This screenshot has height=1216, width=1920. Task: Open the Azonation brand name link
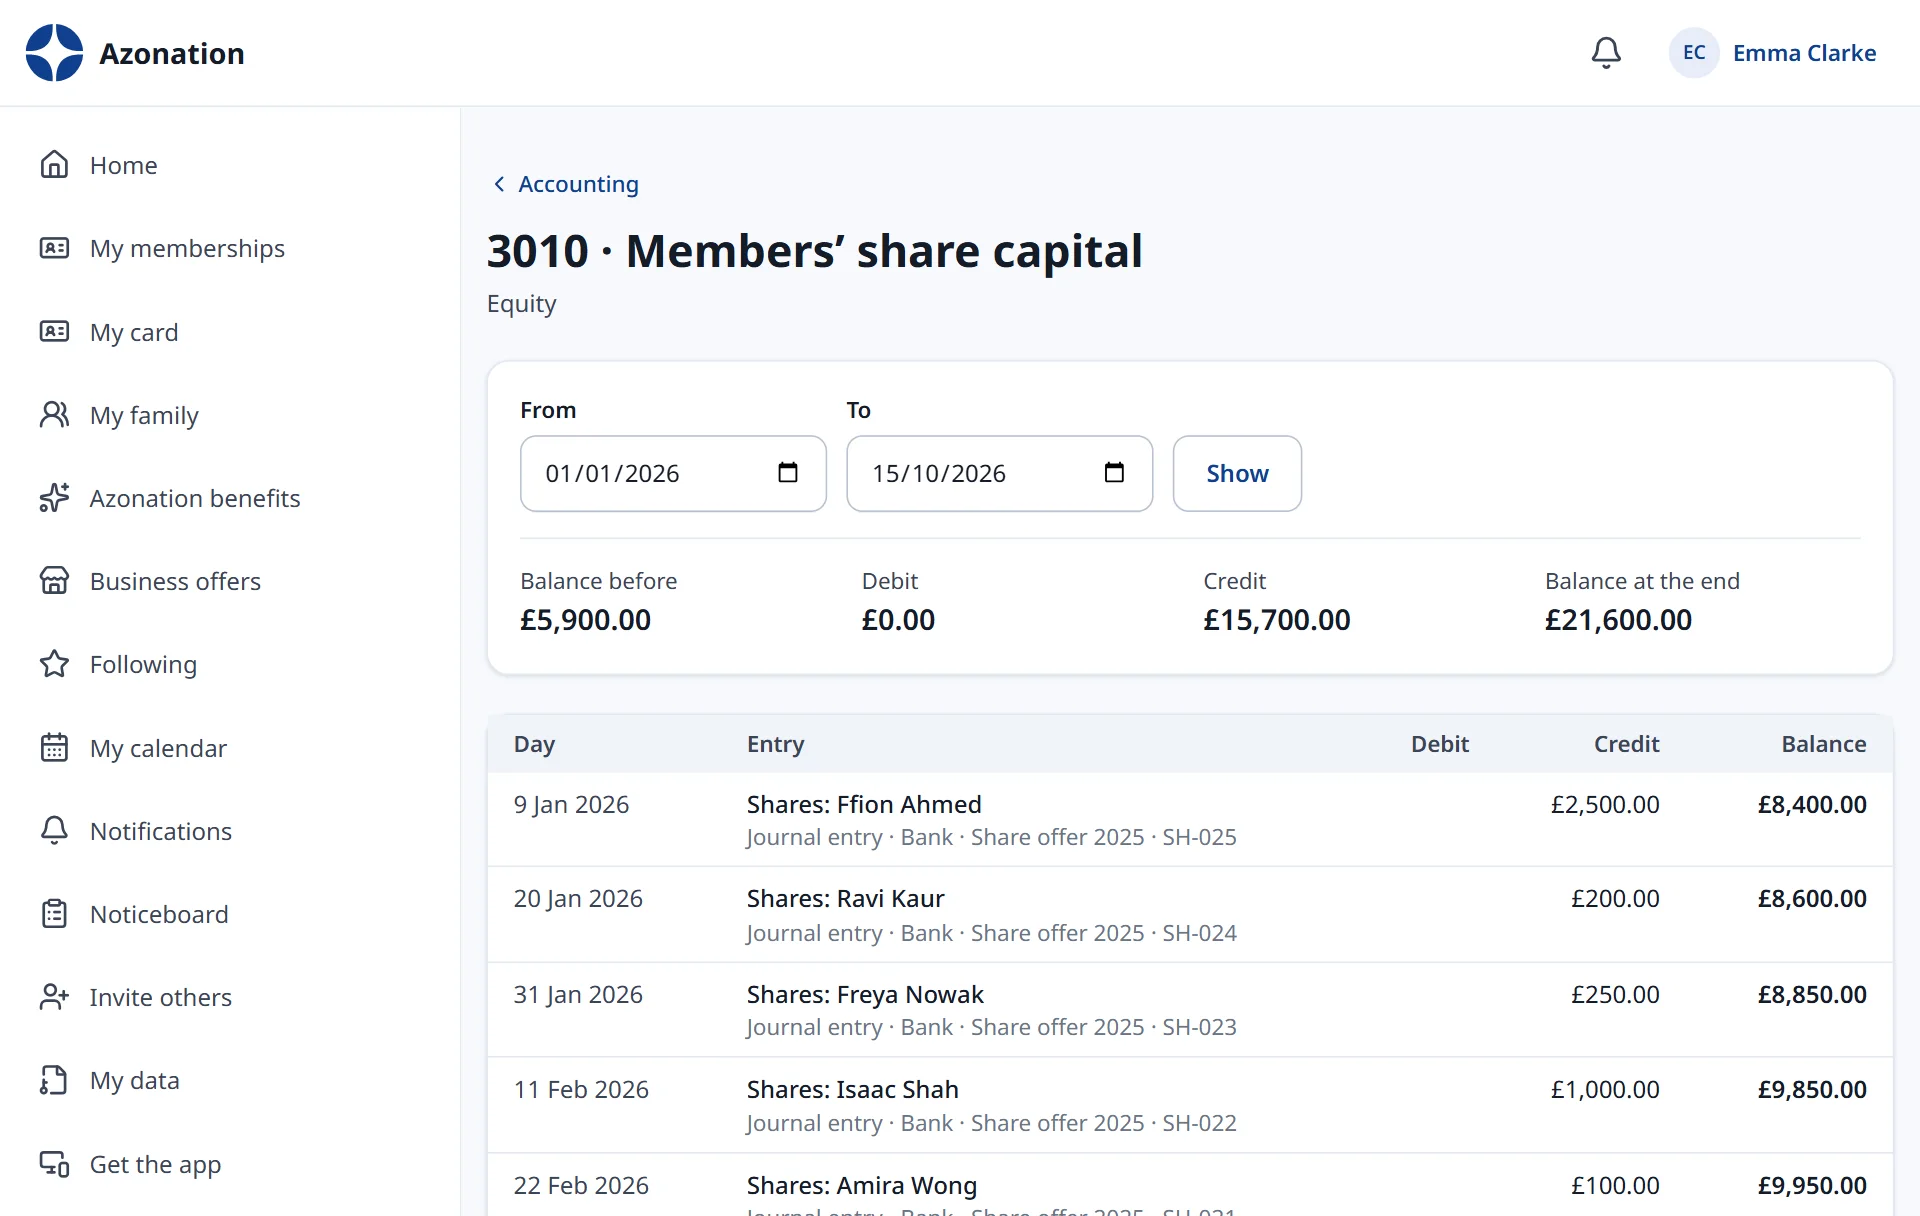pos(172,53)
